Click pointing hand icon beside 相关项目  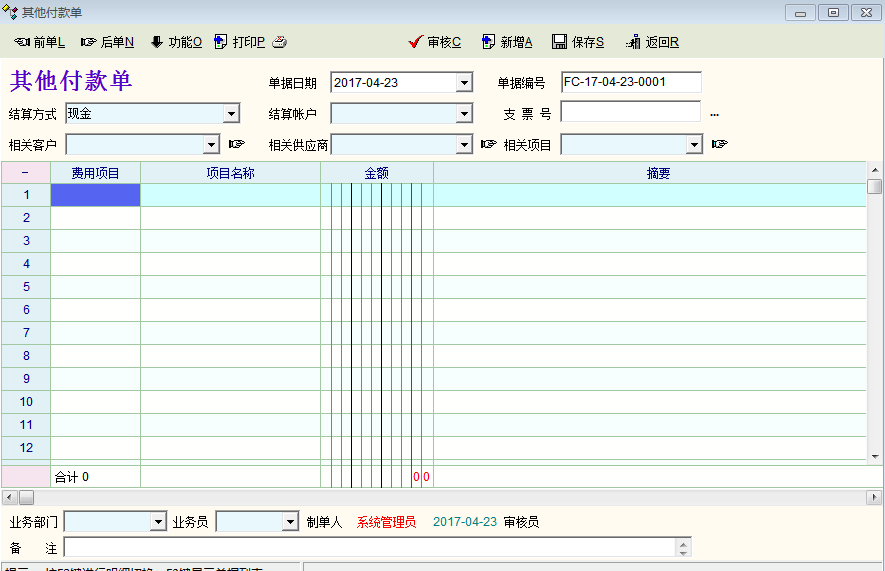[x=719, y=144]
